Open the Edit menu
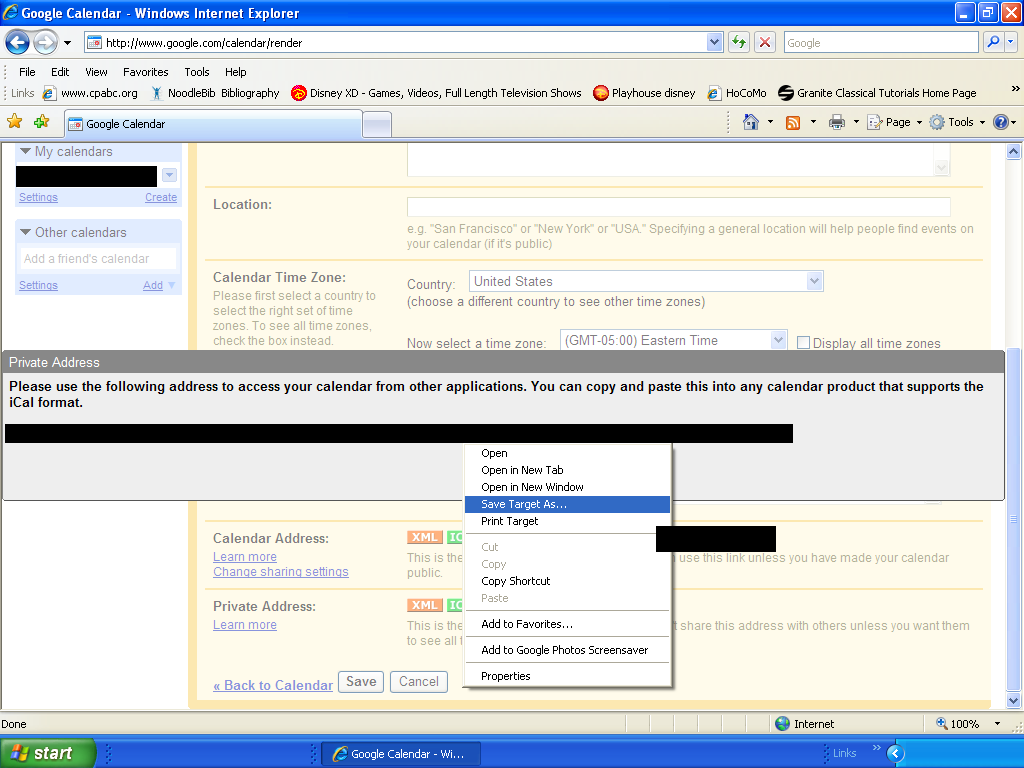 [60, 72]
